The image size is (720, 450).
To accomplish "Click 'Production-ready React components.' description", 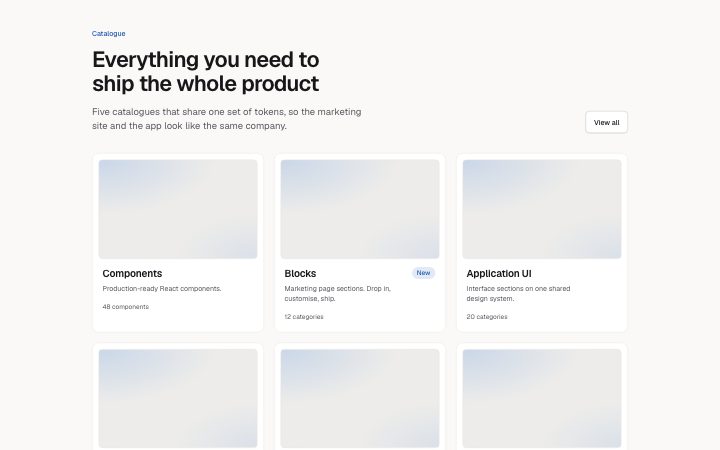I will point(162,288).
